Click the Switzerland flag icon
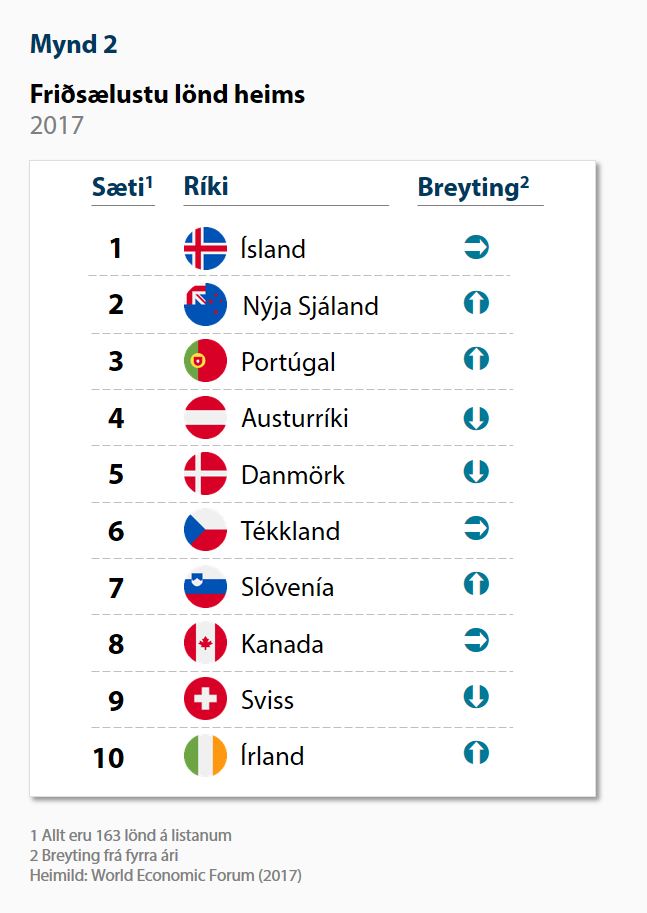 [x=205, y=699]
